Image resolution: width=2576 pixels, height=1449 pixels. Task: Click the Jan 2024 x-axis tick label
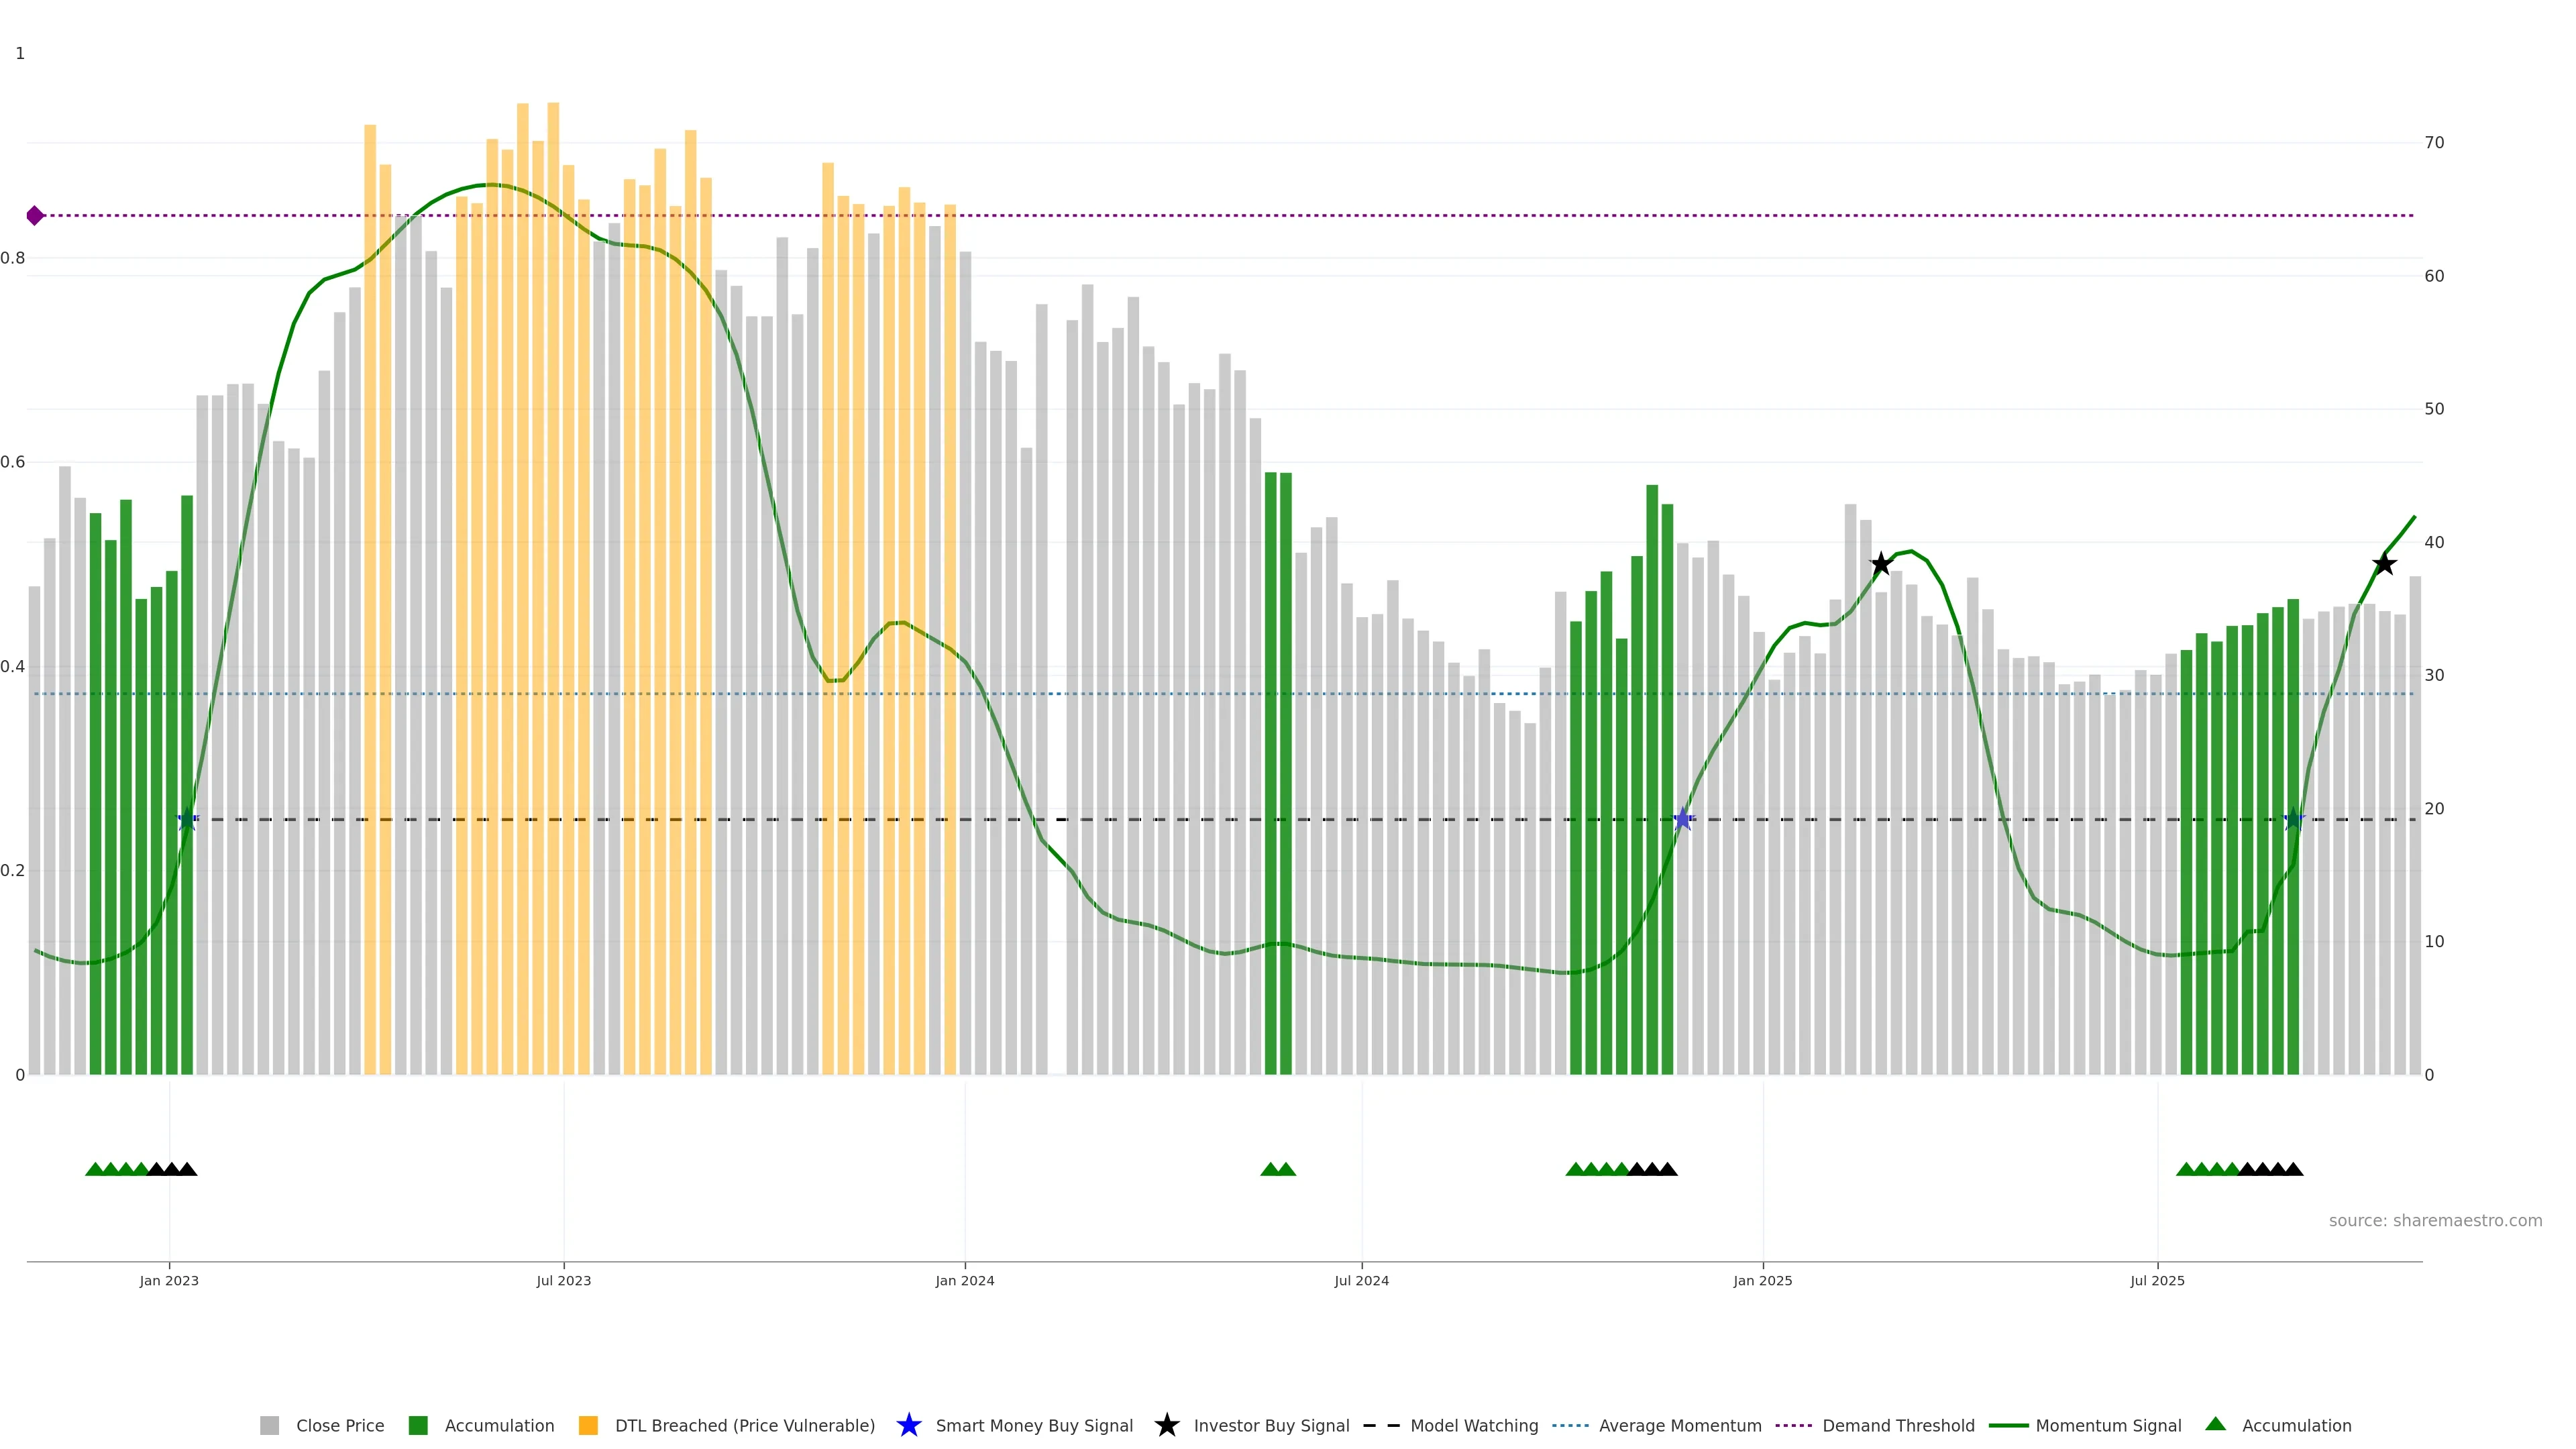pos(964,1280)
